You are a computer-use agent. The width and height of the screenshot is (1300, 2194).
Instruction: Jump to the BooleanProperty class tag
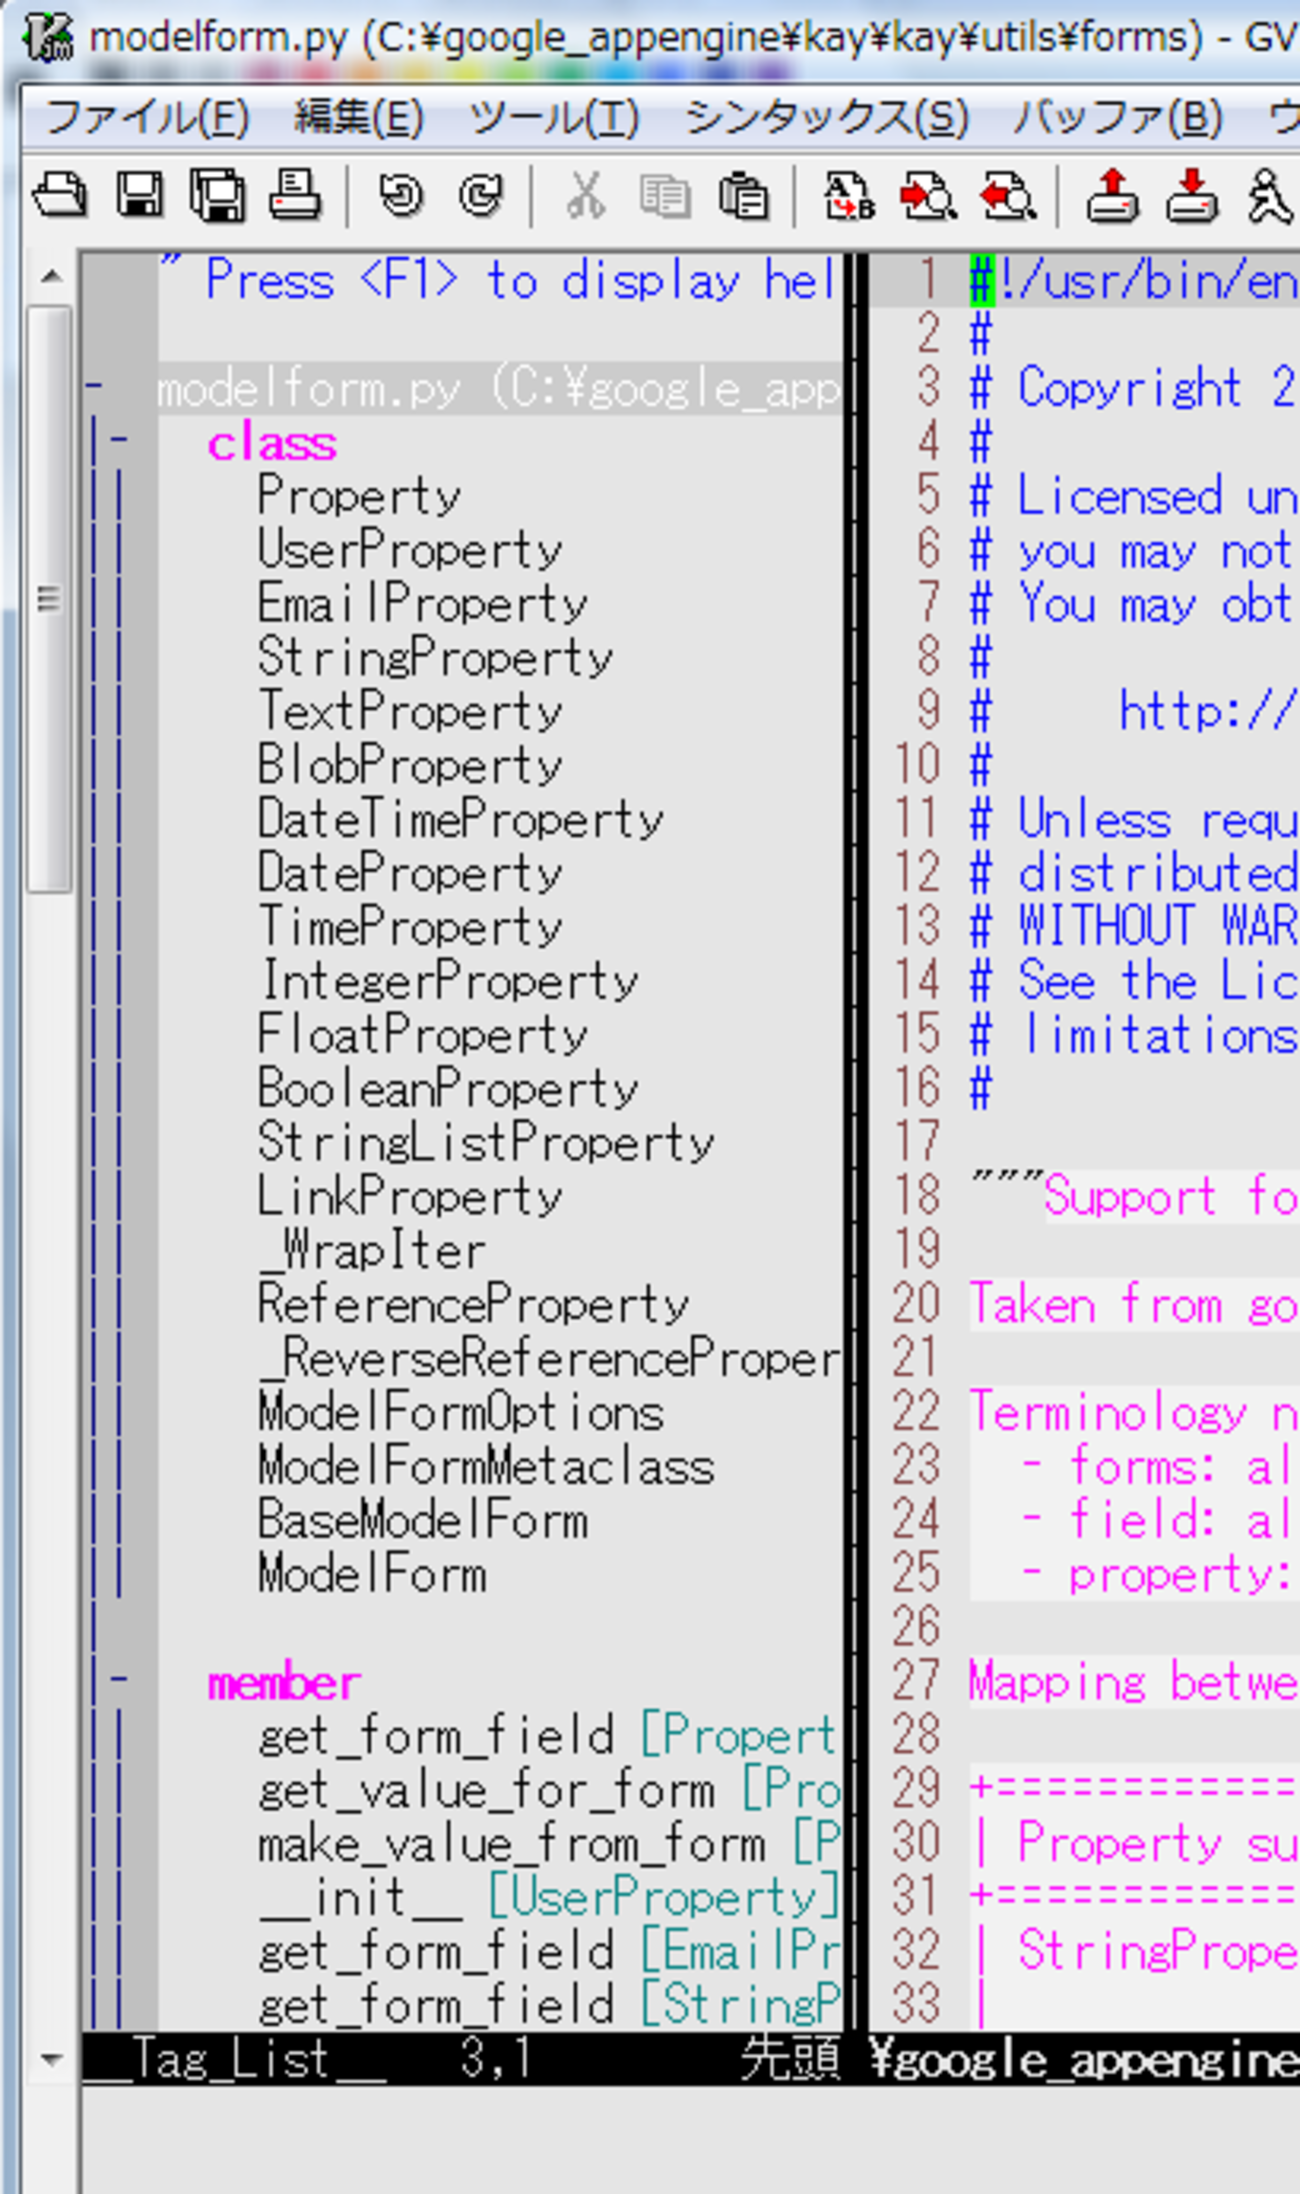pos(449,1090)
